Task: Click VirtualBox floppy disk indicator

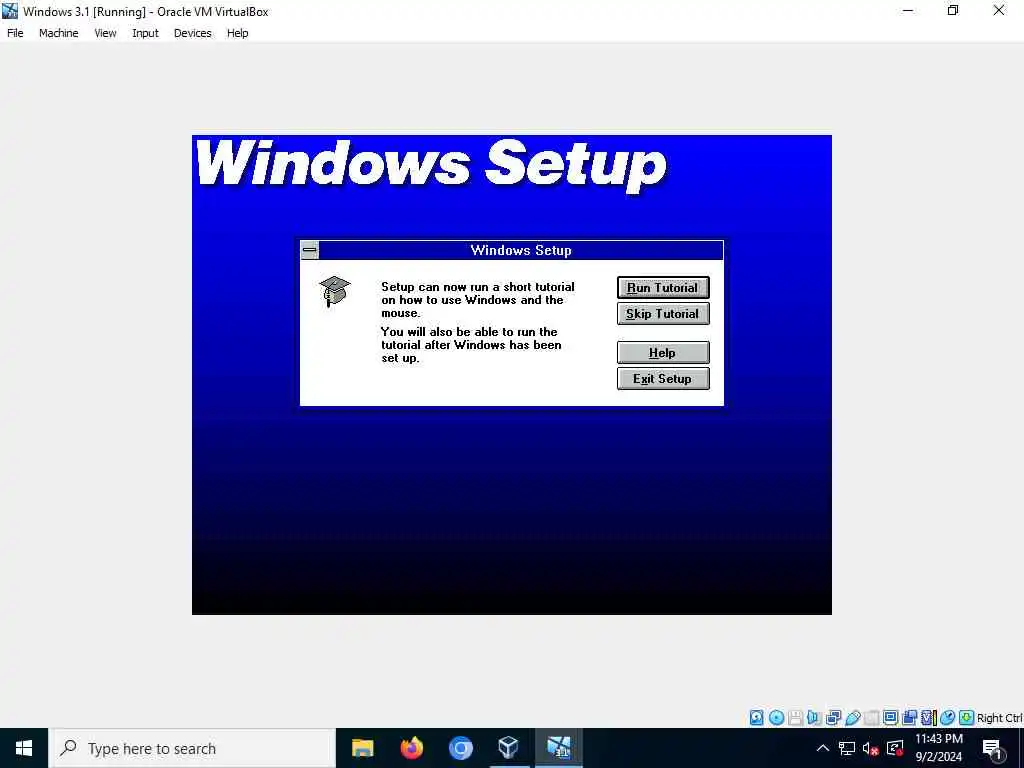Action: (x=795, y=718)
